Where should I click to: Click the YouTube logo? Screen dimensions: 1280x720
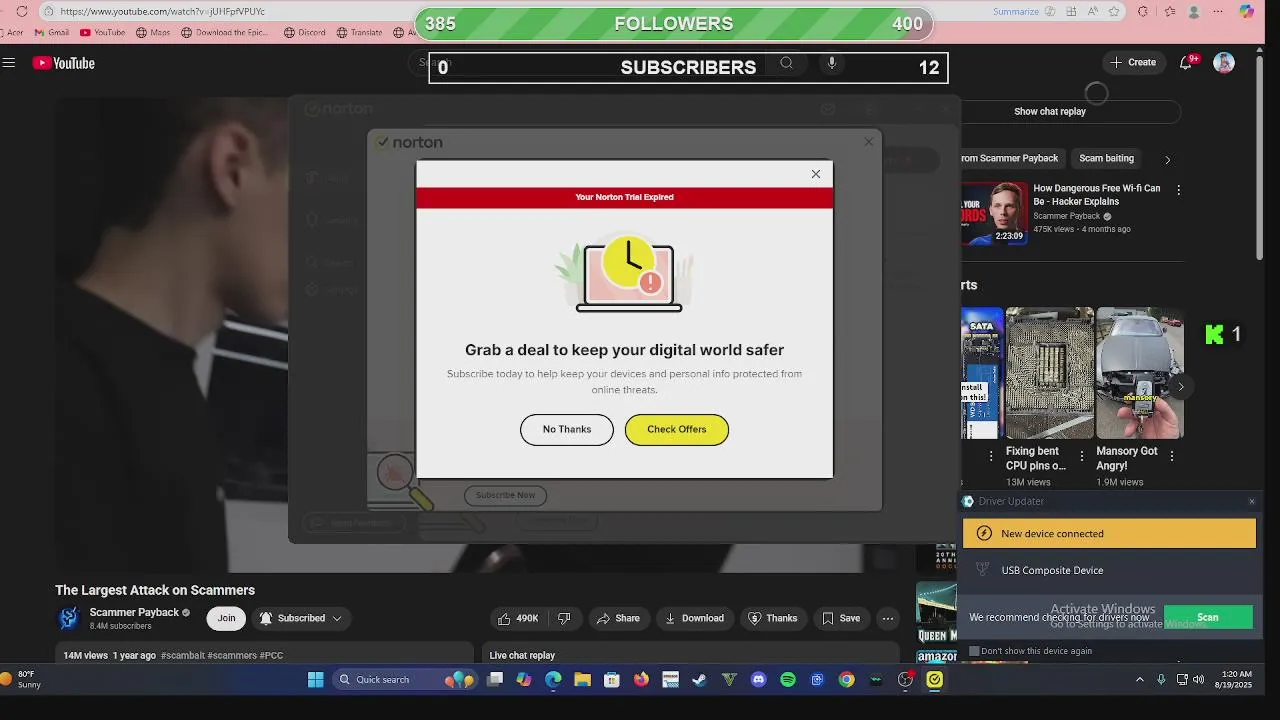pyautogui.click(x=63, y=63)
